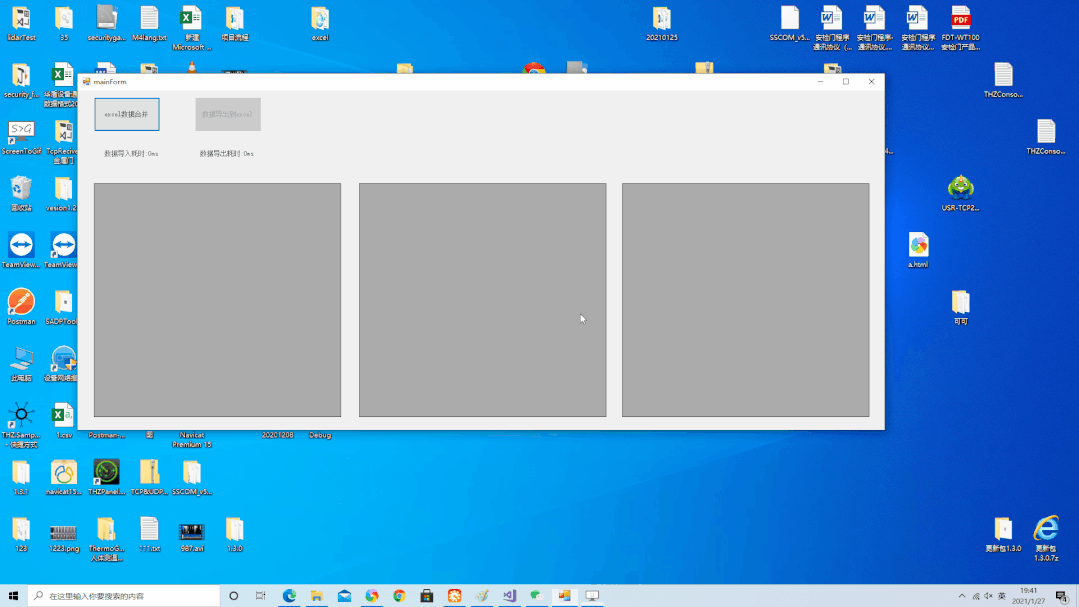Select the 1223.png image file
Screen dimensions: 1079x607
point(63,535)
